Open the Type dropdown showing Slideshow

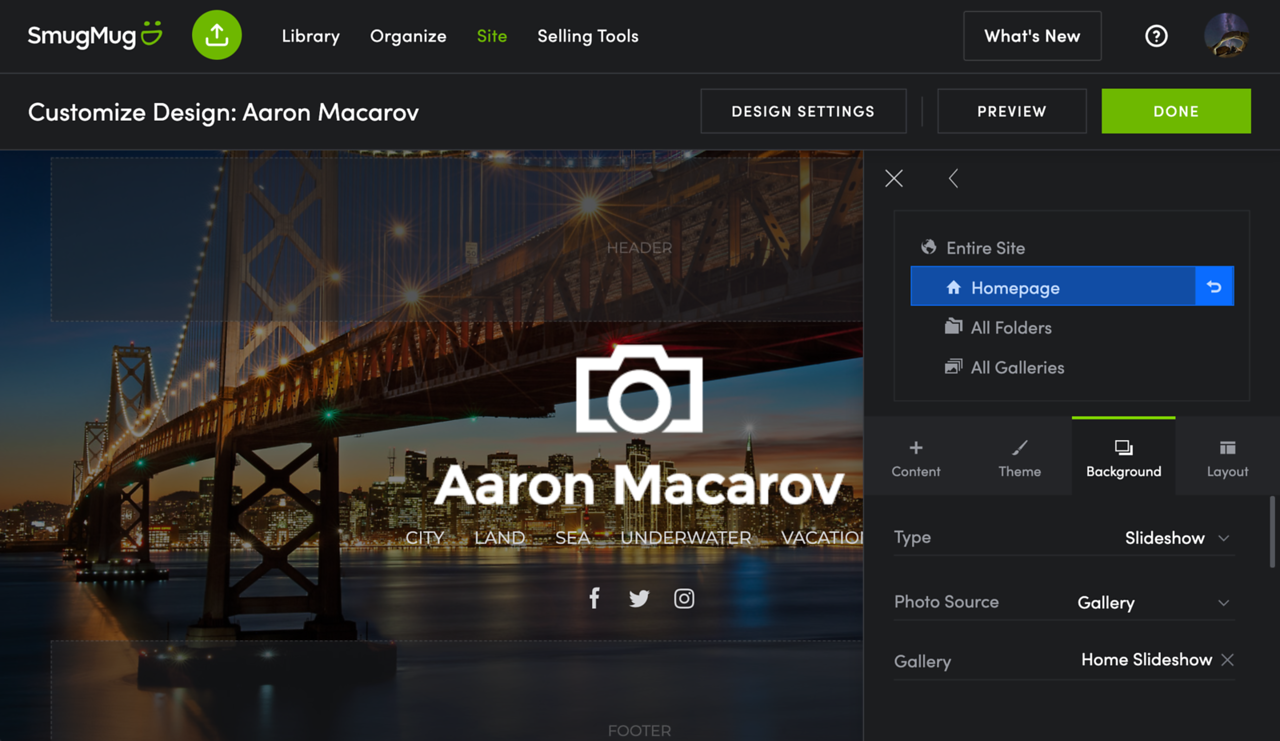(1177, 538)
